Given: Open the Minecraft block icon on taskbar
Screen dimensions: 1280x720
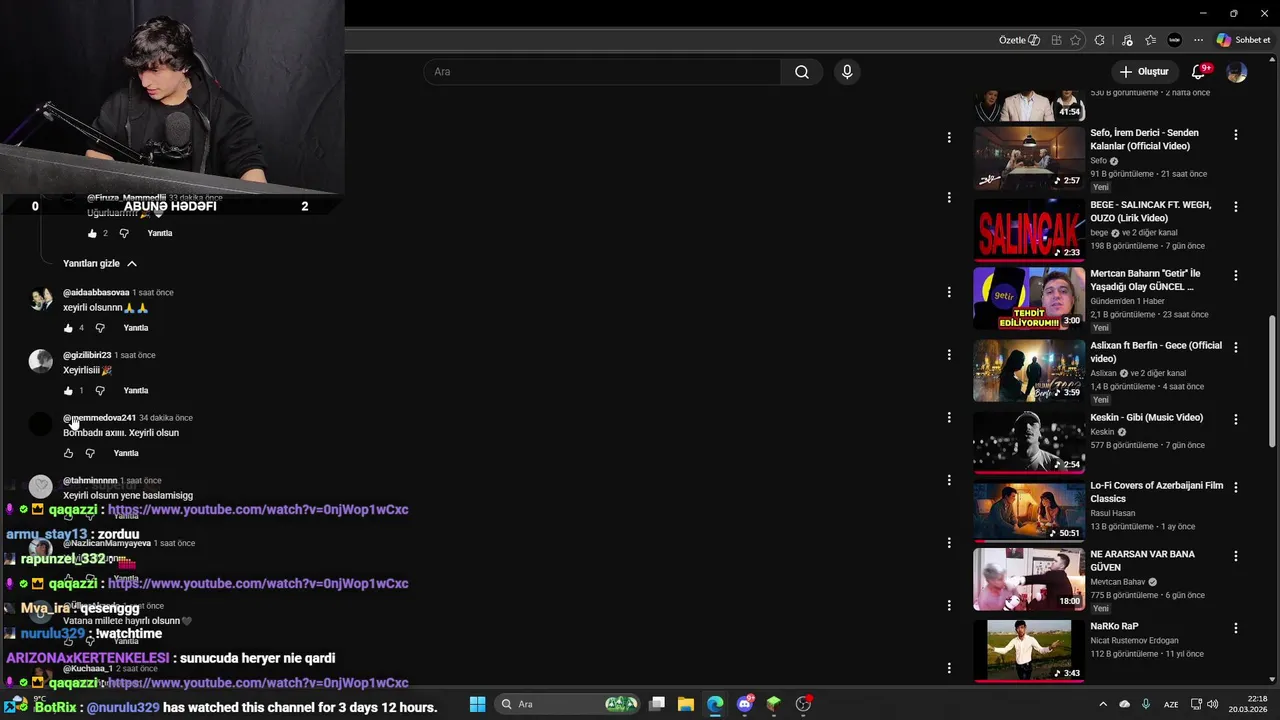Looking at the screenshot, I should tap(773, 704).
